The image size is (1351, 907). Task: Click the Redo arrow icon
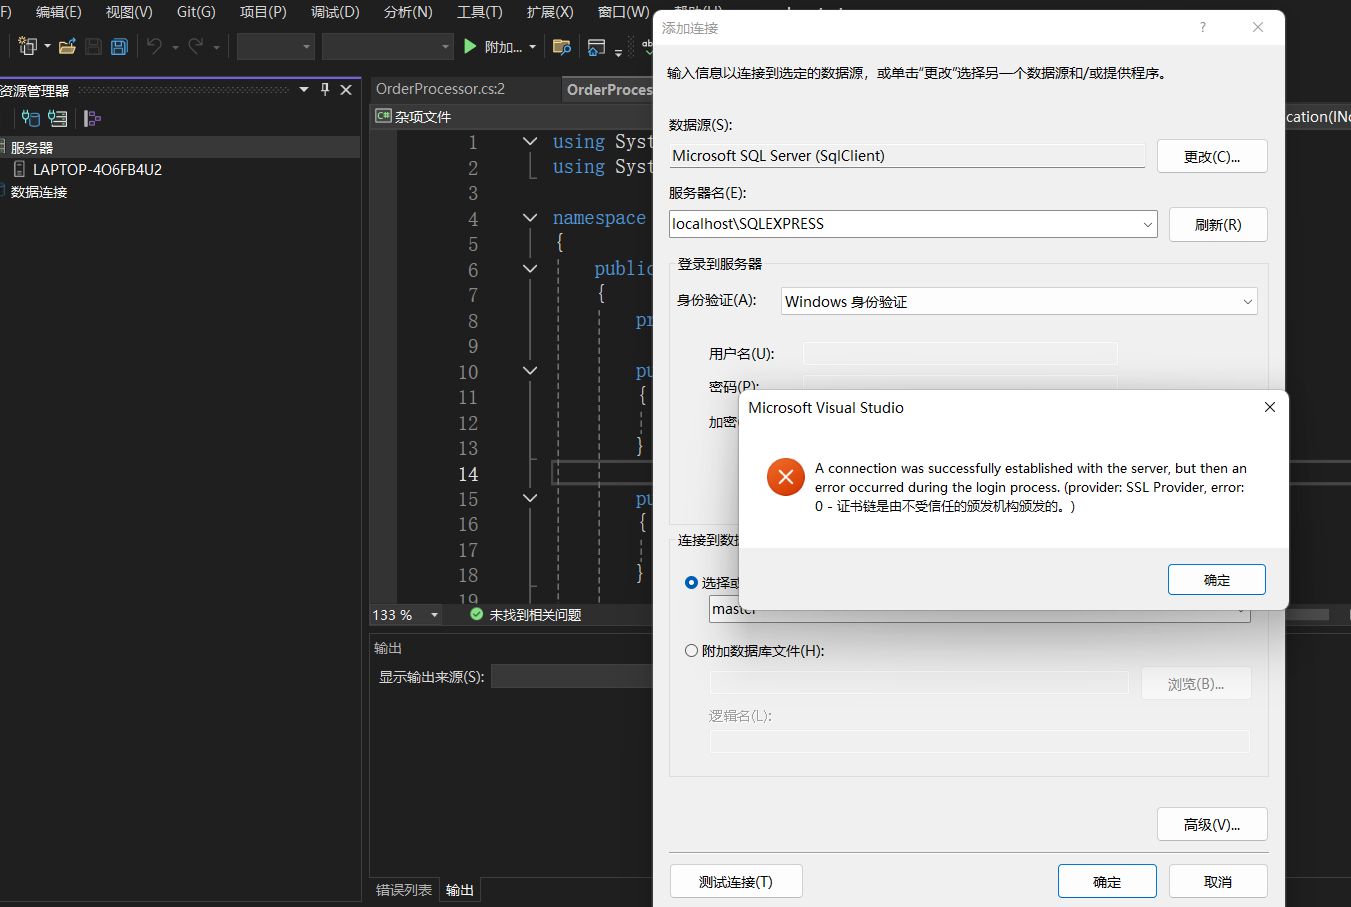[x=196, y=46]
